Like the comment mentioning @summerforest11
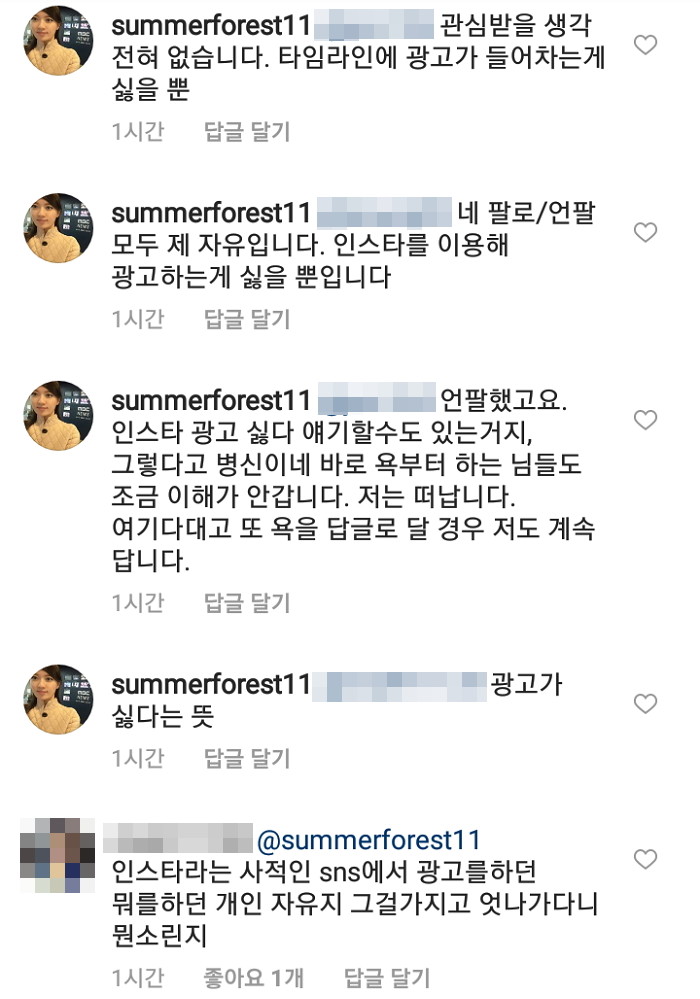 [647, 859]
